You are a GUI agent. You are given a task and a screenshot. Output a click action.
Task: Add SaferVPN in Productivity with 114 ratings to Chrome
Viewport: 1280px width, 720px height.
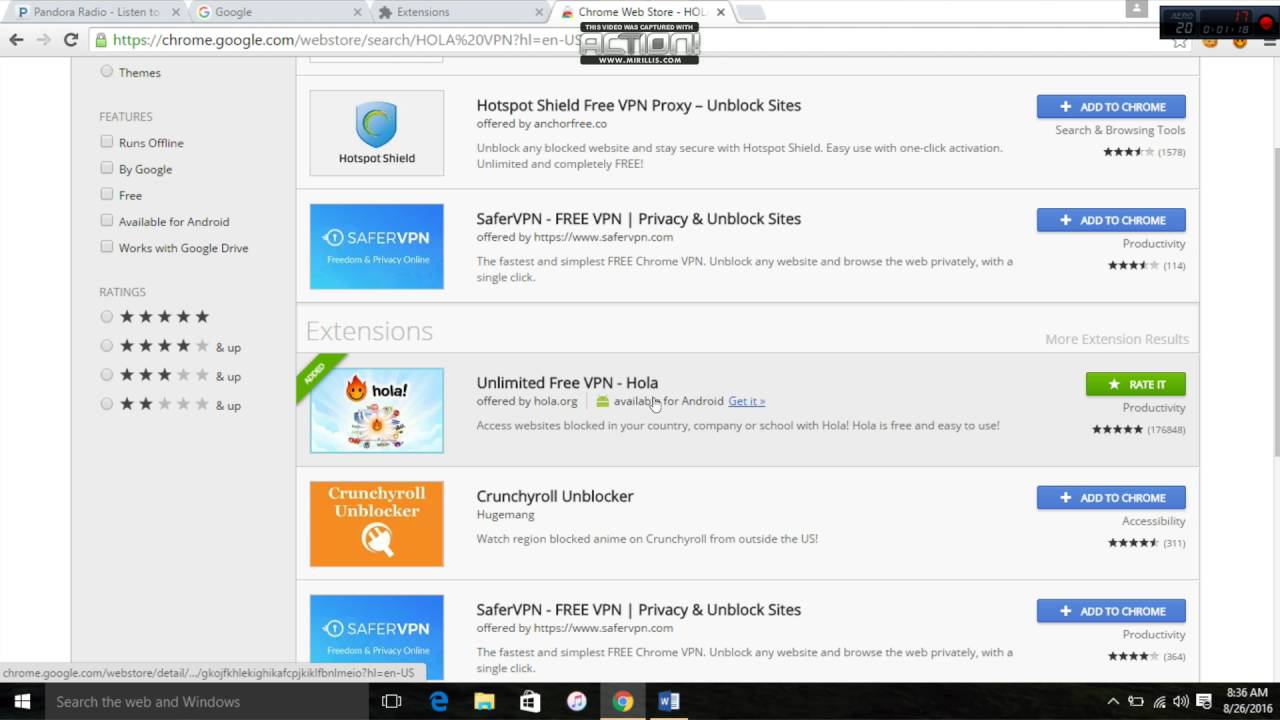coord(1111,220)
